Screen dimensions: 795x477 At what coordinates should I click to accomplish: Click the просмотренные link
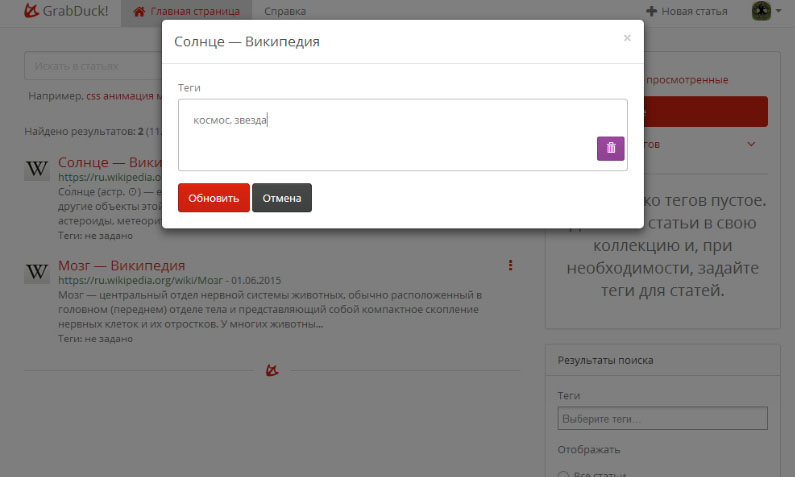pos(687,80)
